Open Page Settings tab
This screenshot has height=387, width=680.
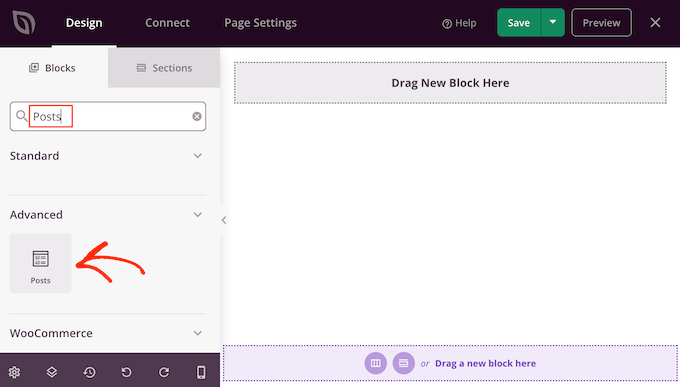[260, 23]
